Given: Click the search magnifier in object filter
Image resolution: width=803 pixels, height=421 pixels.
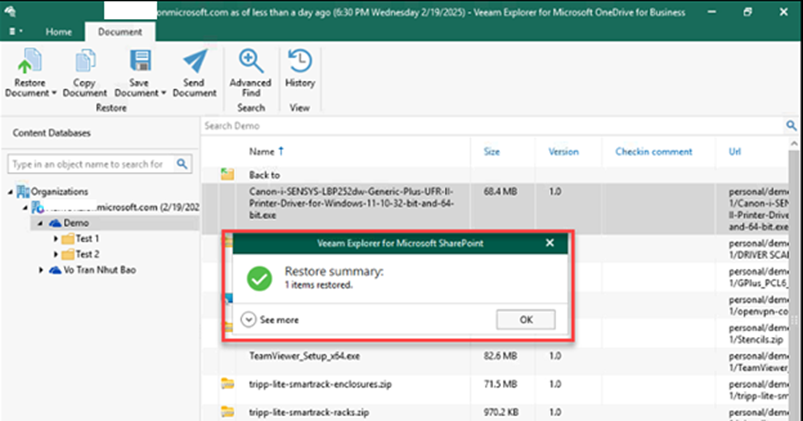Looking at the screenshot, I should click(182, 163).
